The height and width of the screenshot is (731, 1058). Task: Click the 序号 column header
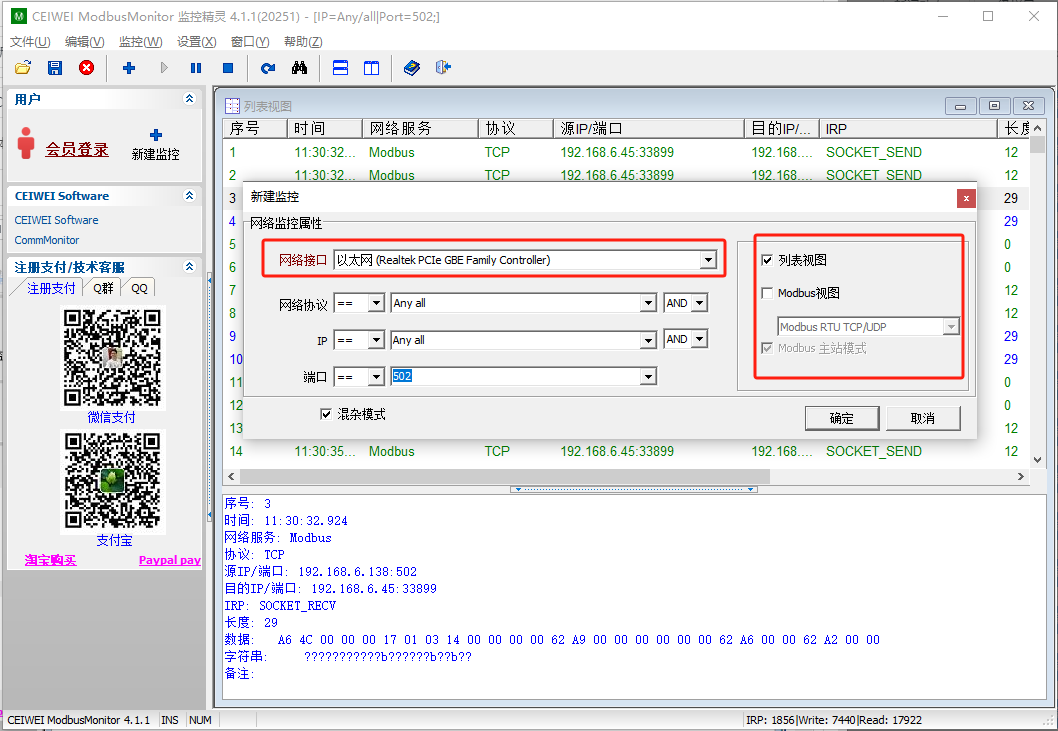coord(245,128)
